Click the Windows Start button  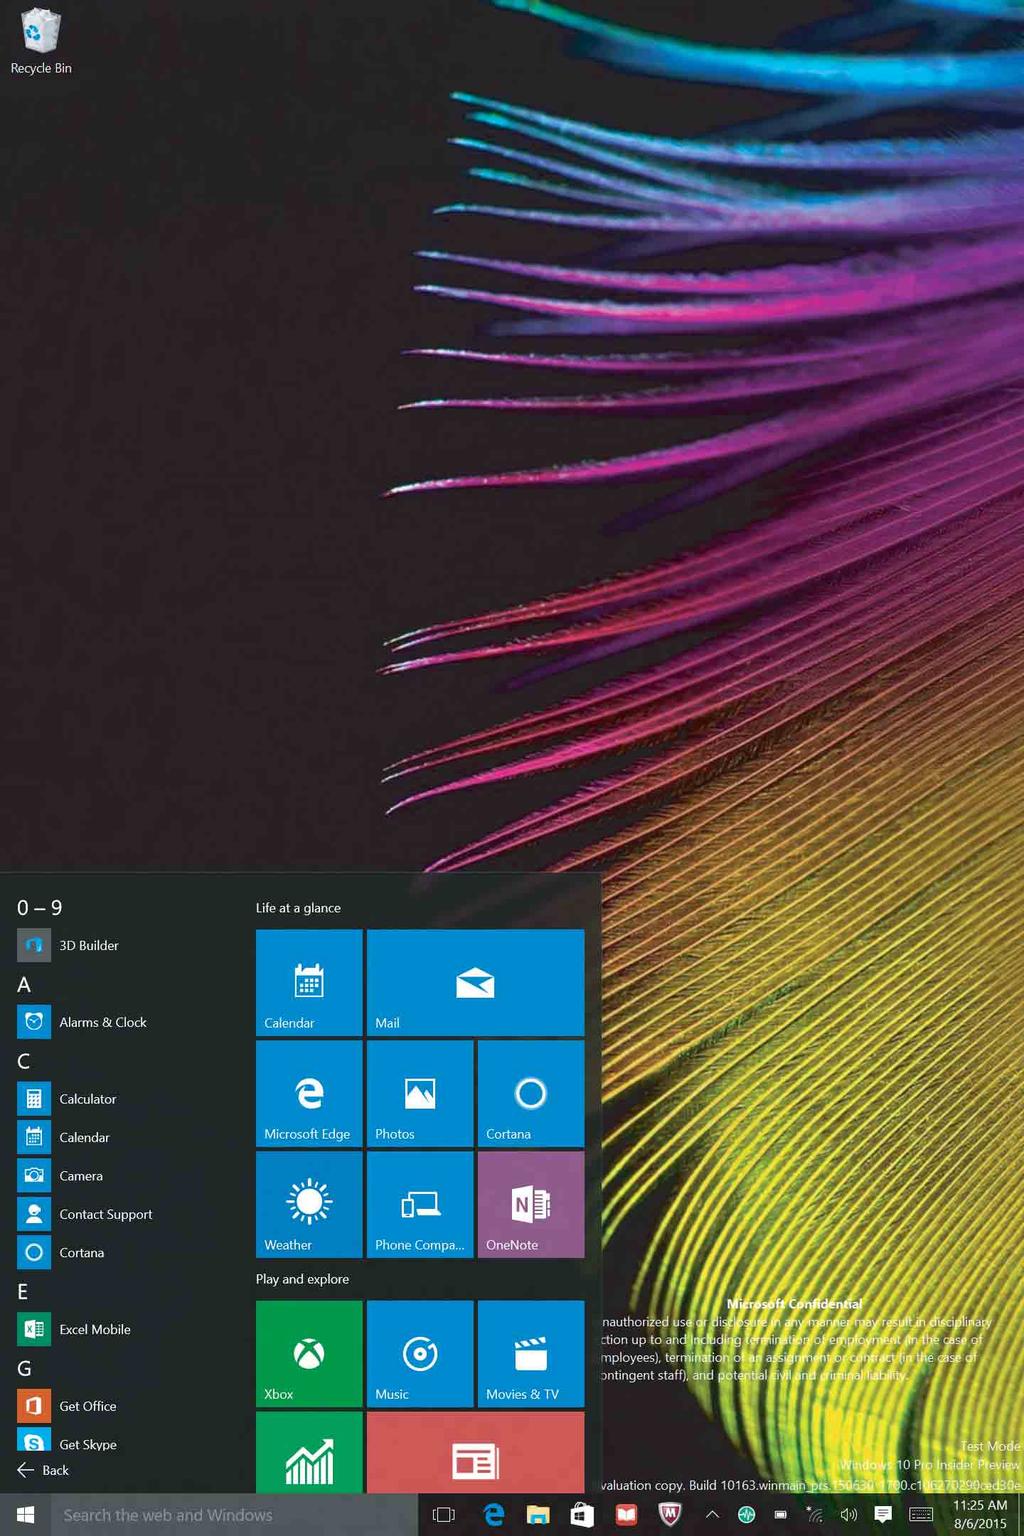(26, 1515)
